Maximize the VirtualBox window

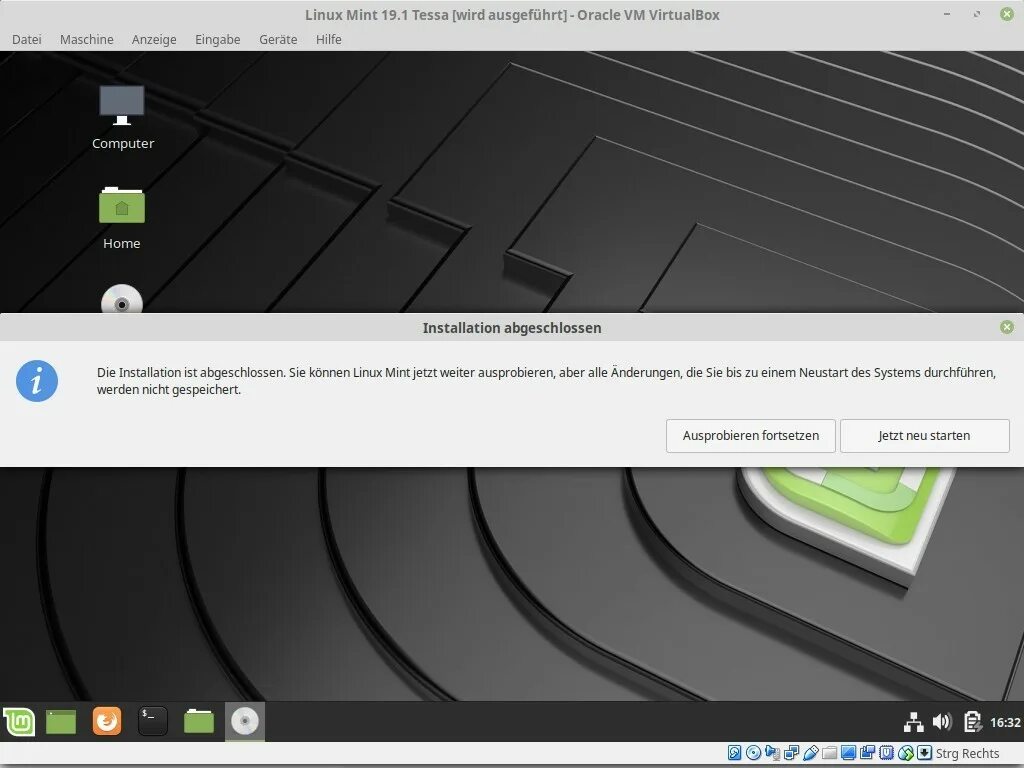click(976, 14)
